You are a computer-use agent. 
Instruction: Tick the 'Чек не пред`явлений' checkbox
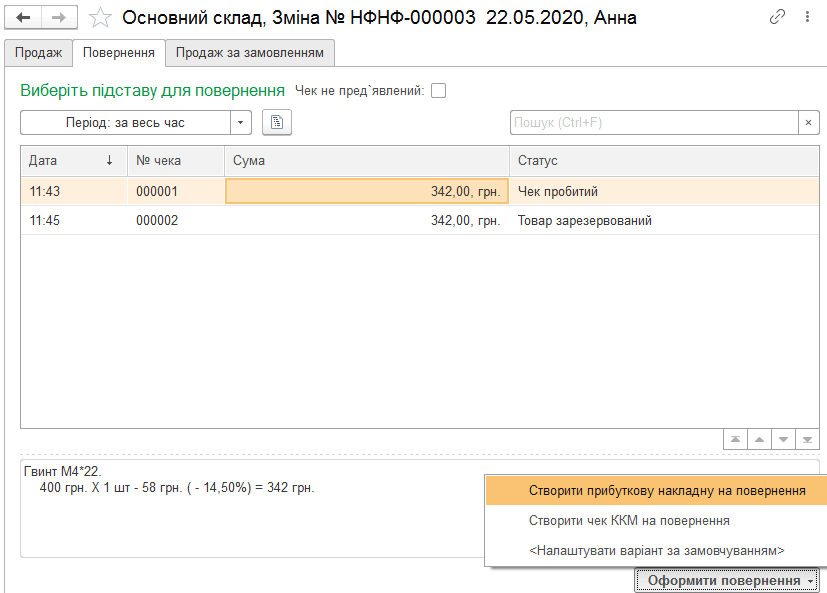pyautogui.click(x=438, y=91)
